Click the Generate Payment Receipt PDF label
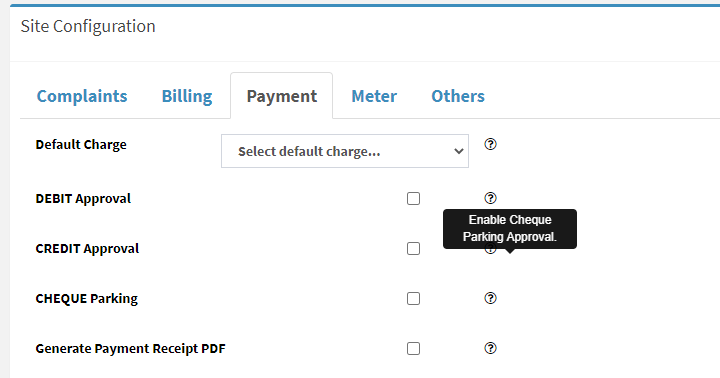This screenshot has width=720, height=378. [x=130, y=349]
